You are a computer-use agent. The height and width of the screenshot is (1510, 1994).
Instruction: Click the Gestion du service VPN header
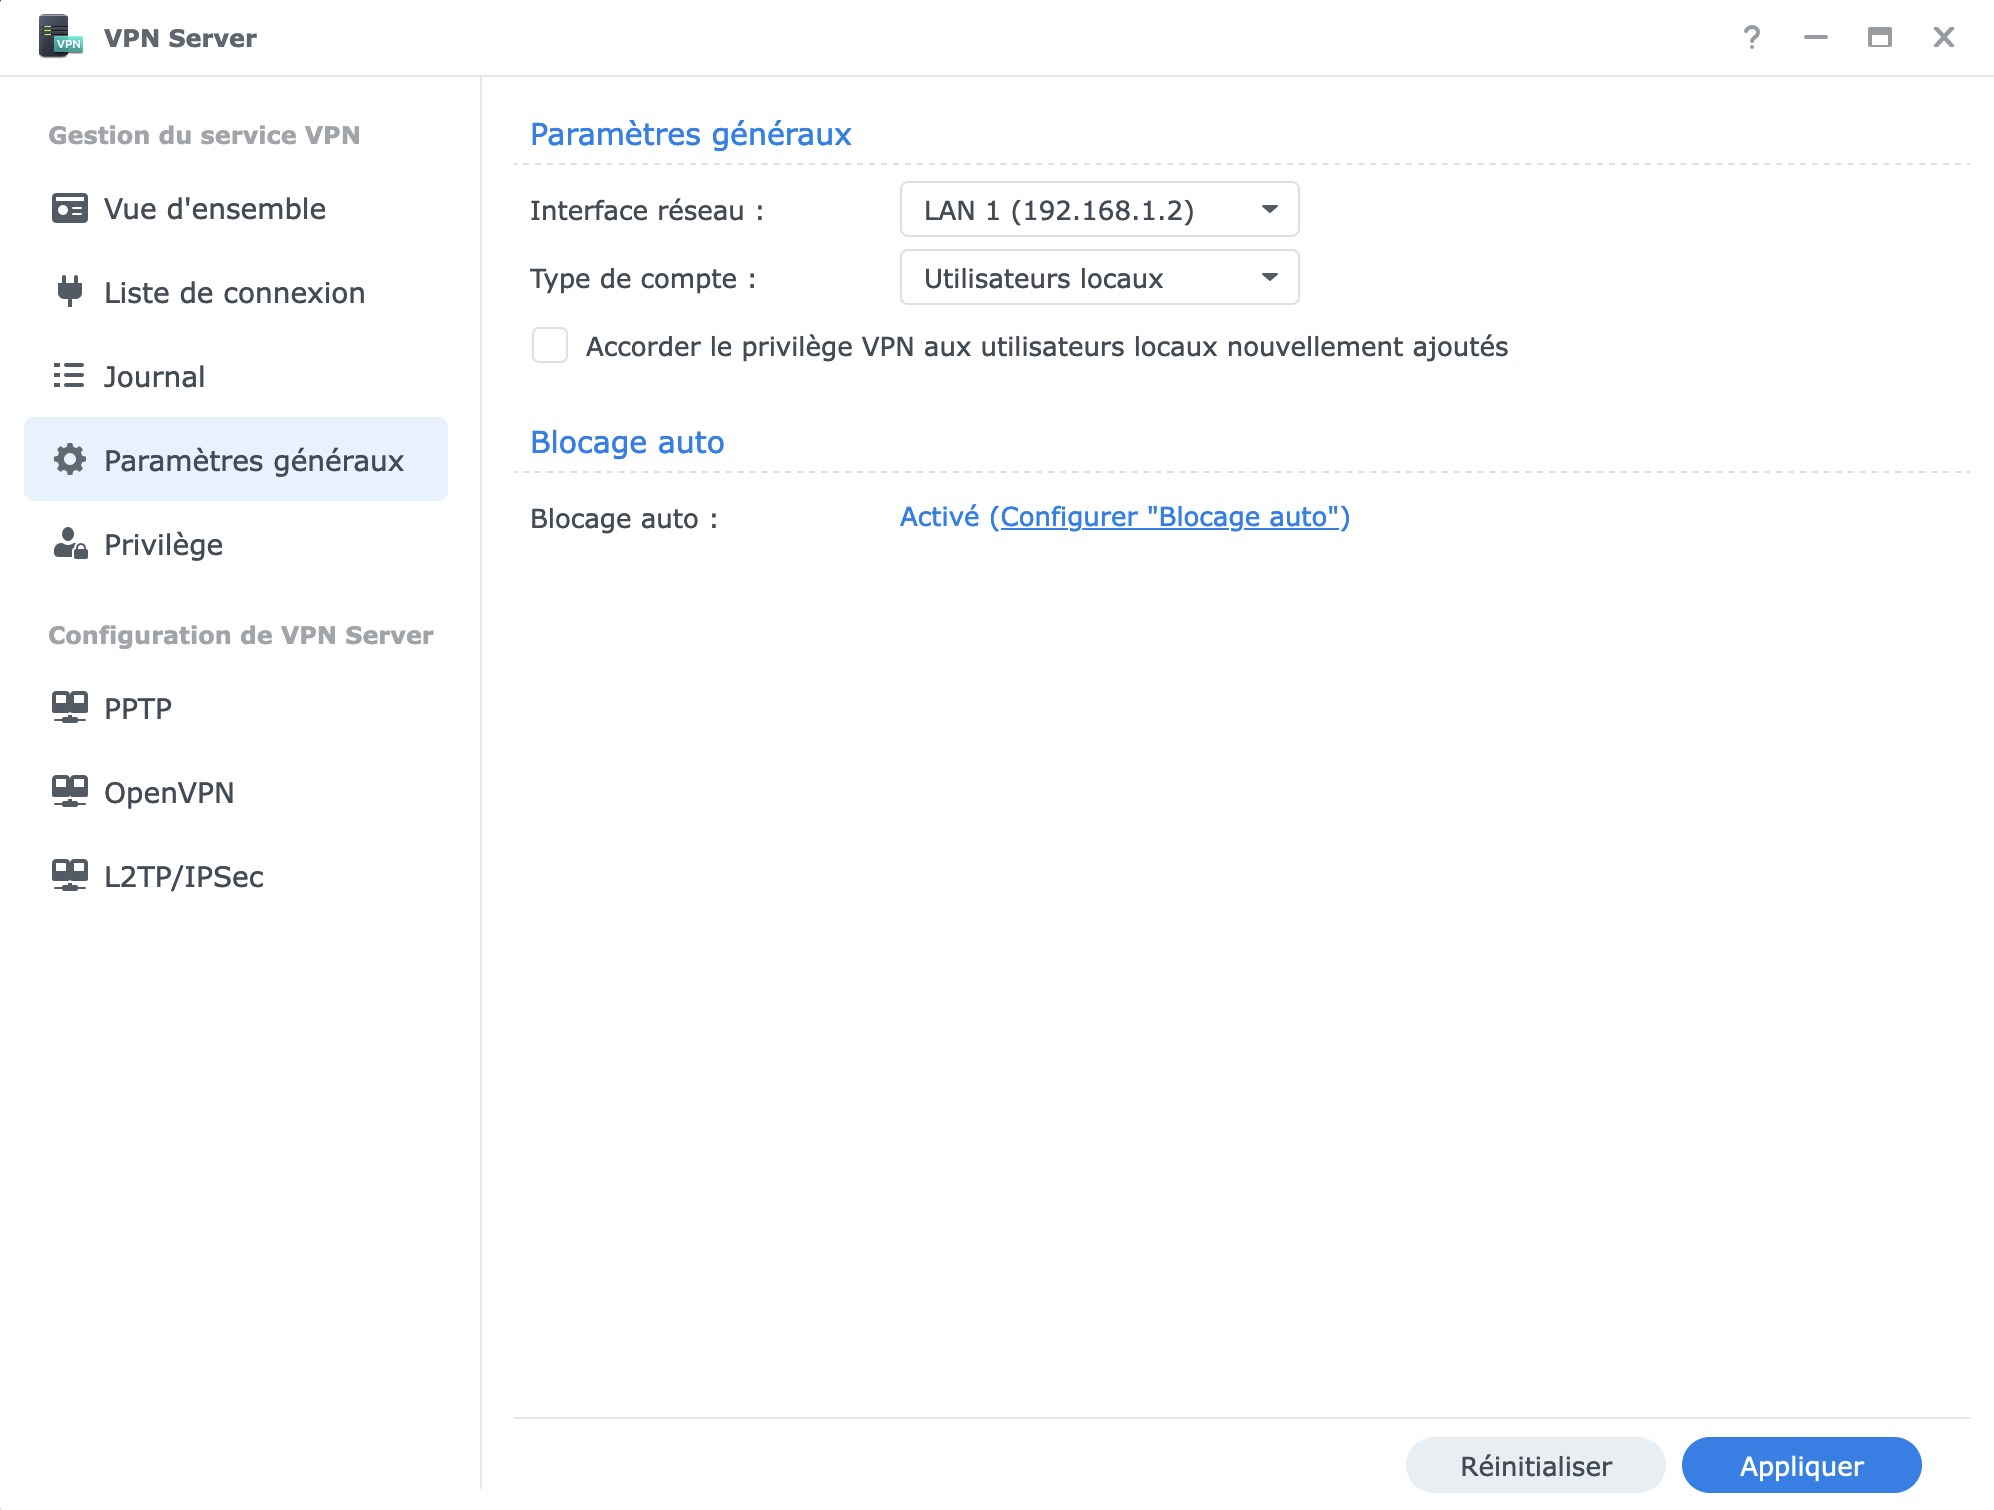(x=204, y=135)
